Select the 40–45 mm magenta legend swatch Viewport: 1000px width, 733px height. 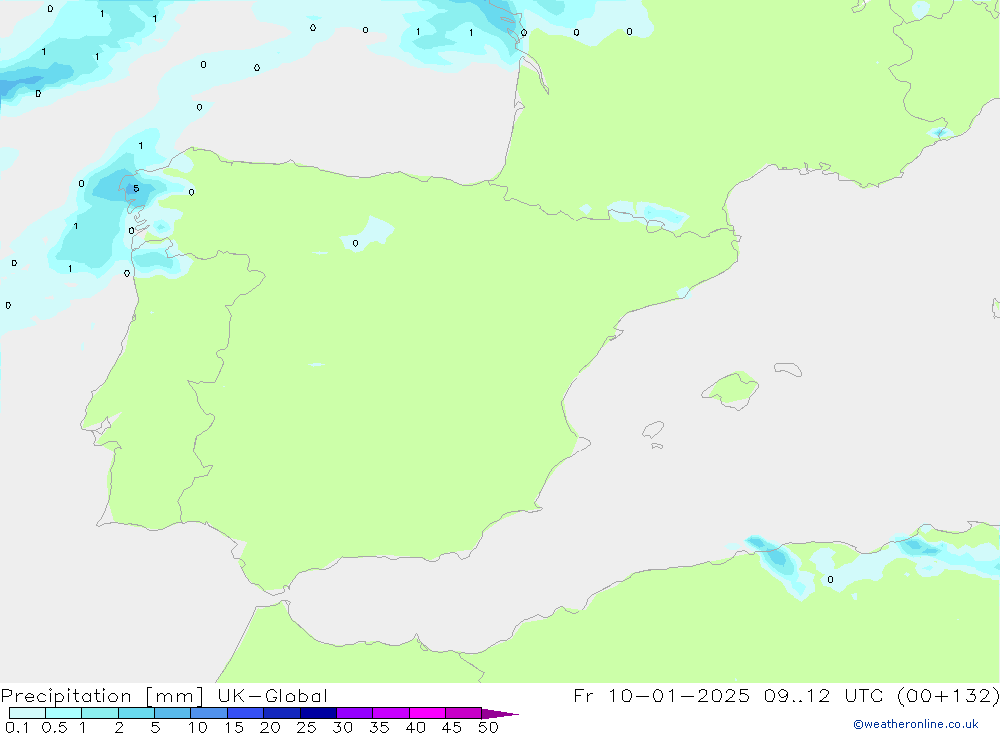tap(427, 713)
